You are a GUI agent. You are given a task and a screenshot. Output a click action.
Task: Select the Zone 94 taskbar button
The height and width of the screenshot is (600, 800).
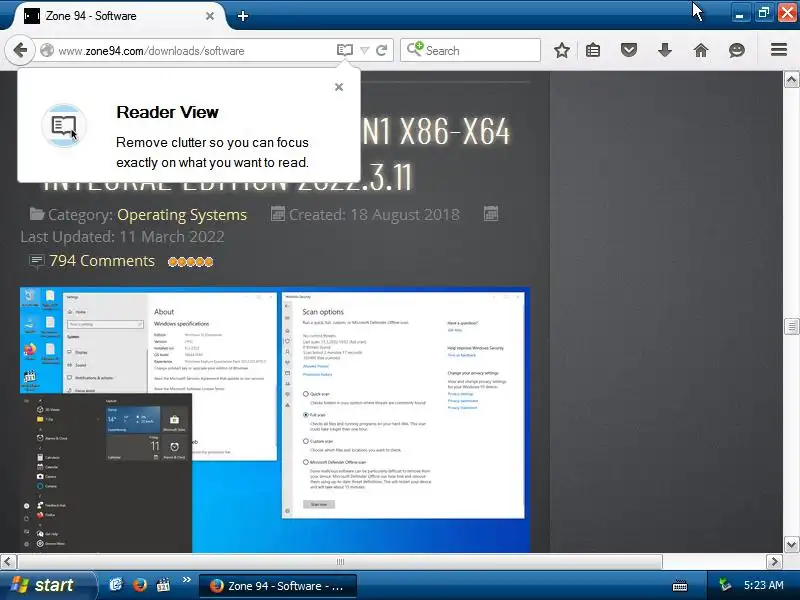click(277, 586)
